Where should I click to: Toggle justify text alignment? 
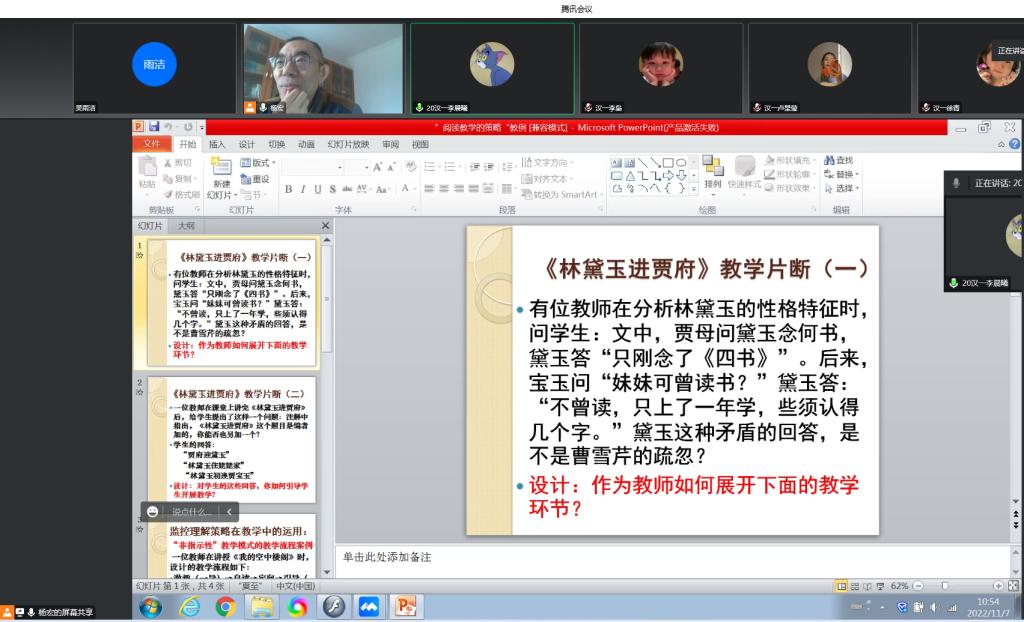pyautogui.click(x=473, y=189)
